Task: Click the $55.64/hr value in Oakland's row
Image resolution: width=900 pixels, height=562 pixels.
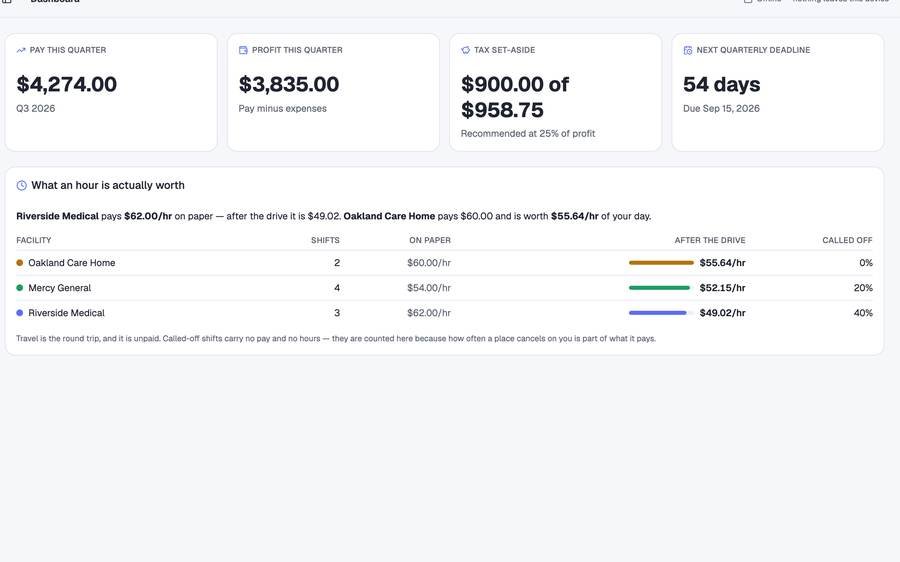Action: point(723,263)
